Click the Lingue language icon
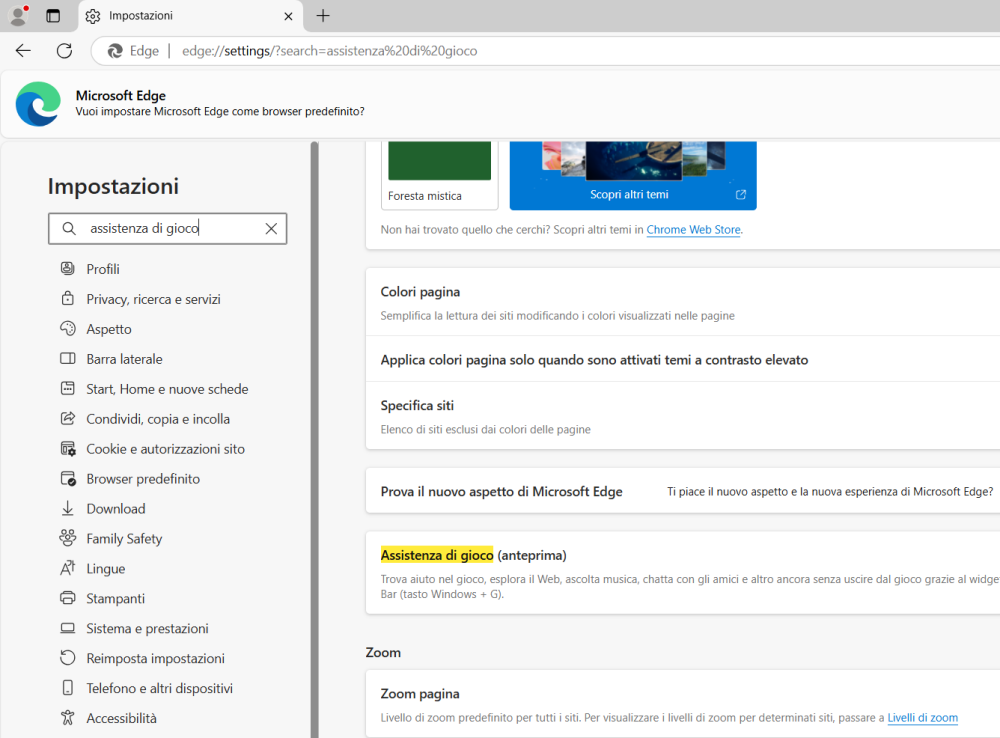The image size is (1000, 738). tap(68, 568)
